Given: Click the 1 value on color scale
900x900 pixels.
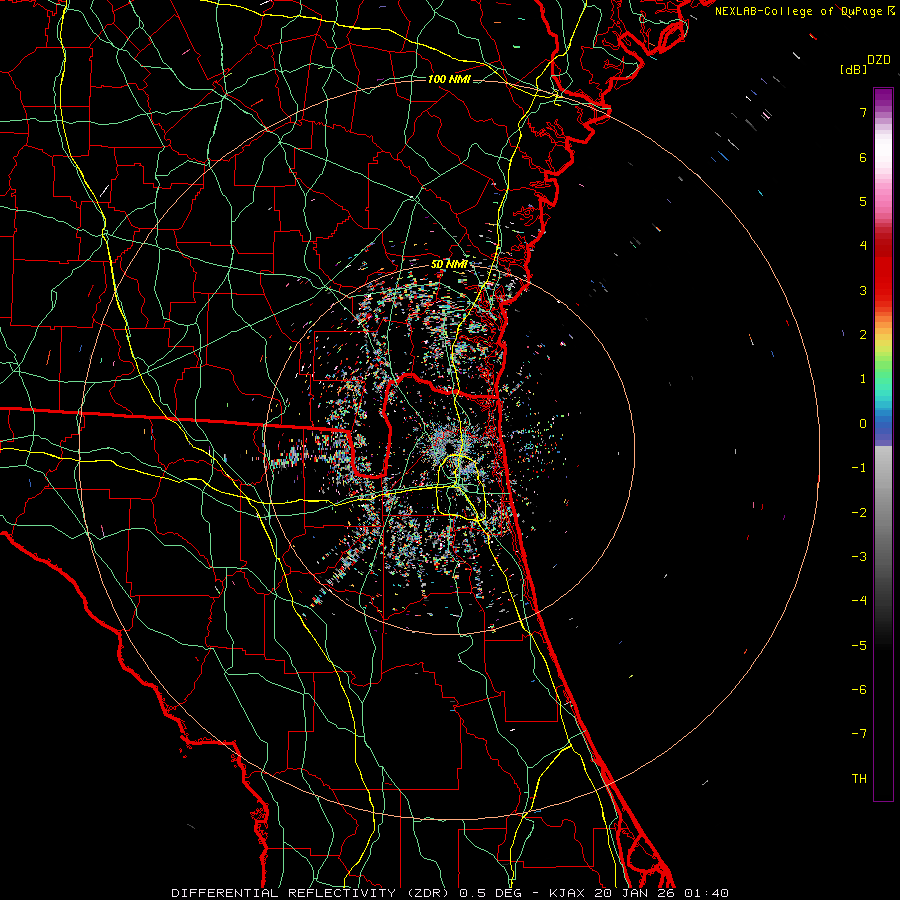Looking at the screenshot, I should click(863, 379).
